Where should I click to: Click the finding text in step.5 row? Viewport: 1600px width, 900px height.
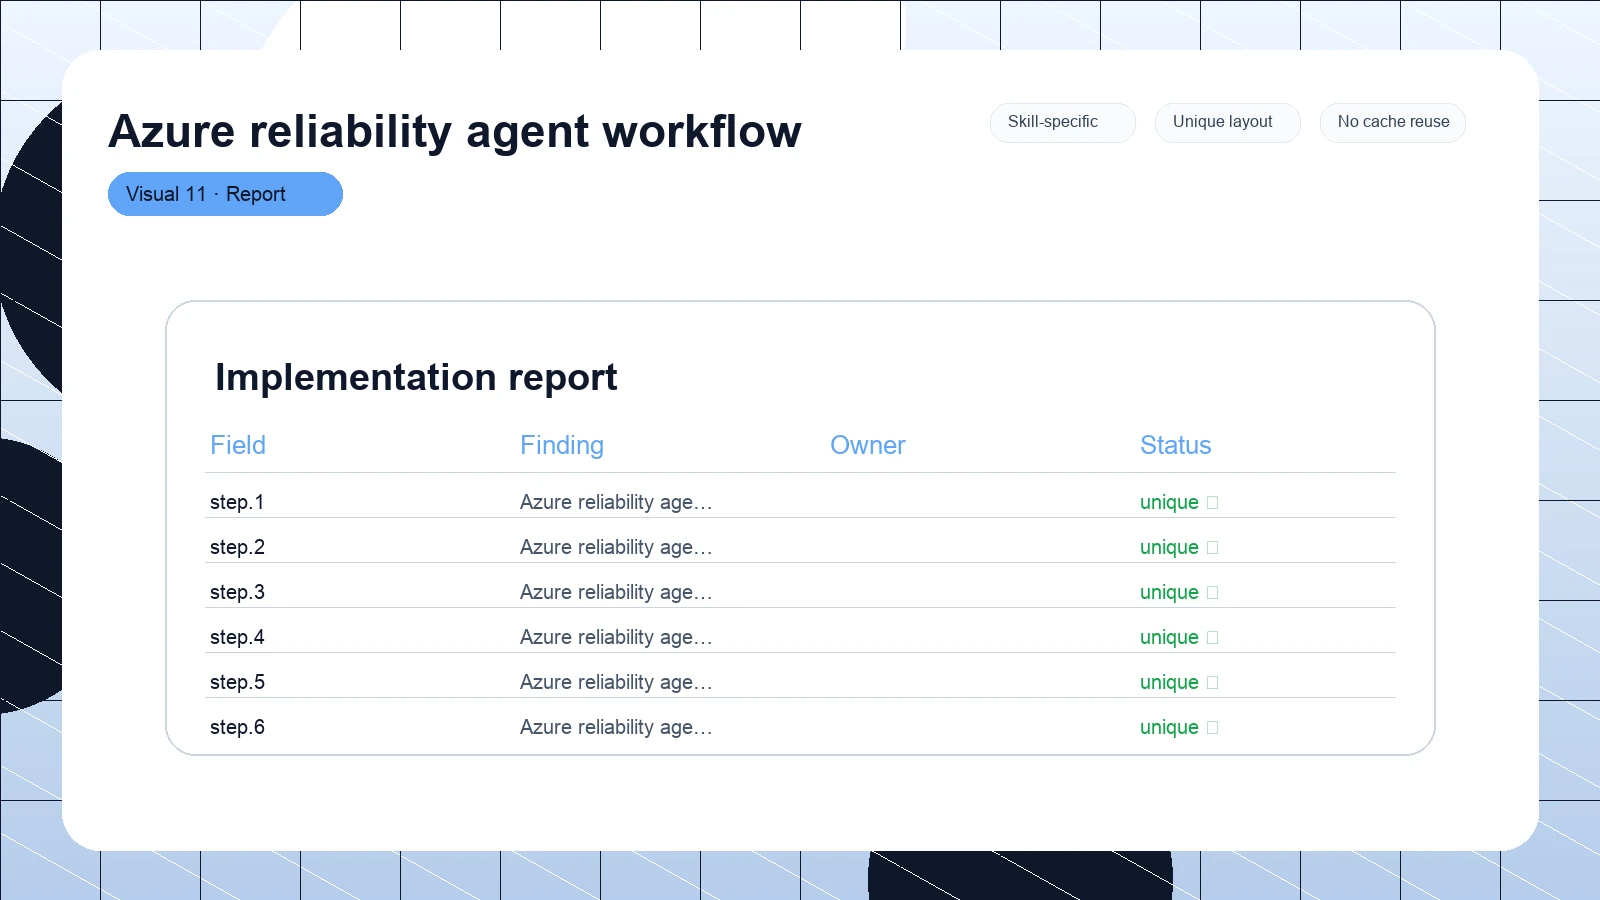click(x=616, y=682)
